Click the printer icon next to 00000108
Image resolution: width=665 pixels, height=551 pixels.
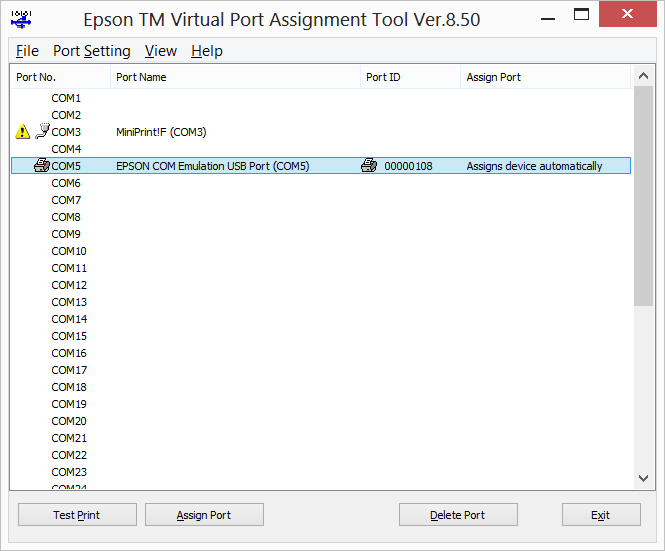point(369,165)
